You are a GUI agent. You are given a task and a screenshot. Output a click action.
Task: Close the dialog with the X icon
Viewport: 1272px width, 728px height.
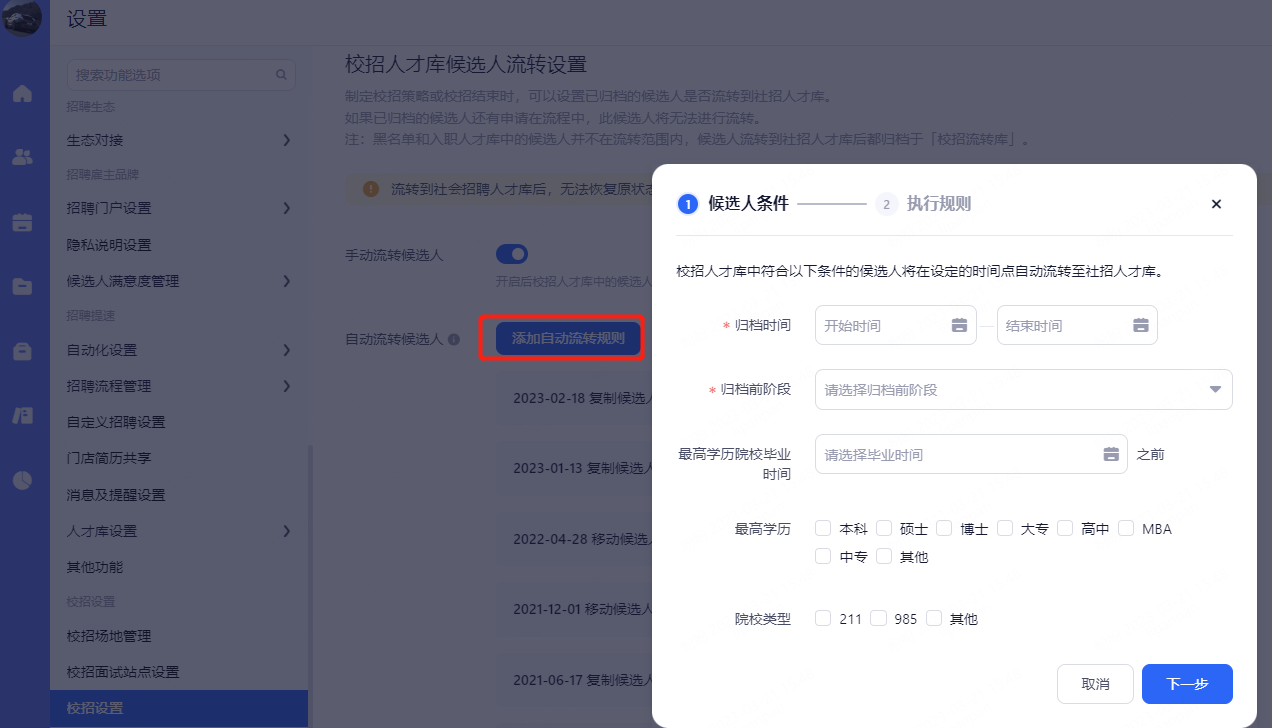pyautogui.click(x=1216, y=204)
